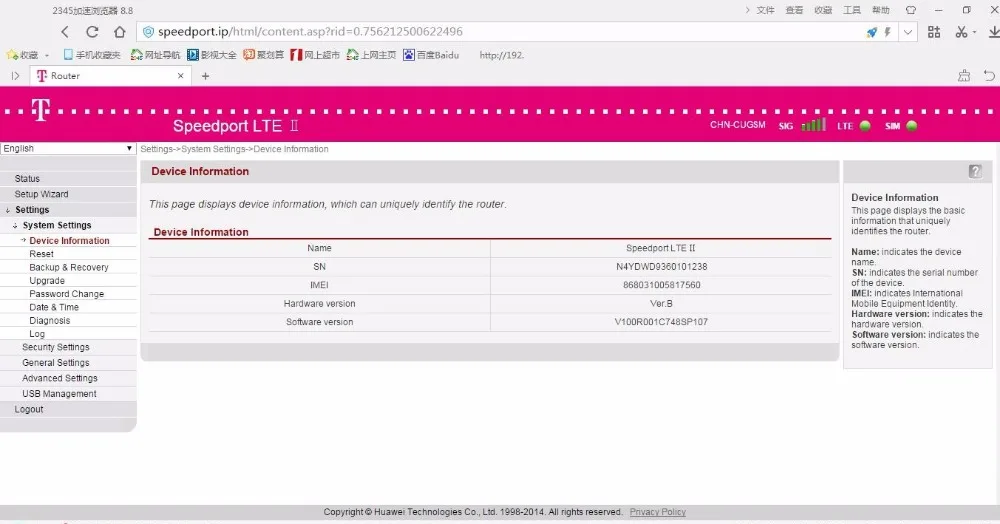Open the Password Change page
1000x524 pixels.
coord(66,294)
